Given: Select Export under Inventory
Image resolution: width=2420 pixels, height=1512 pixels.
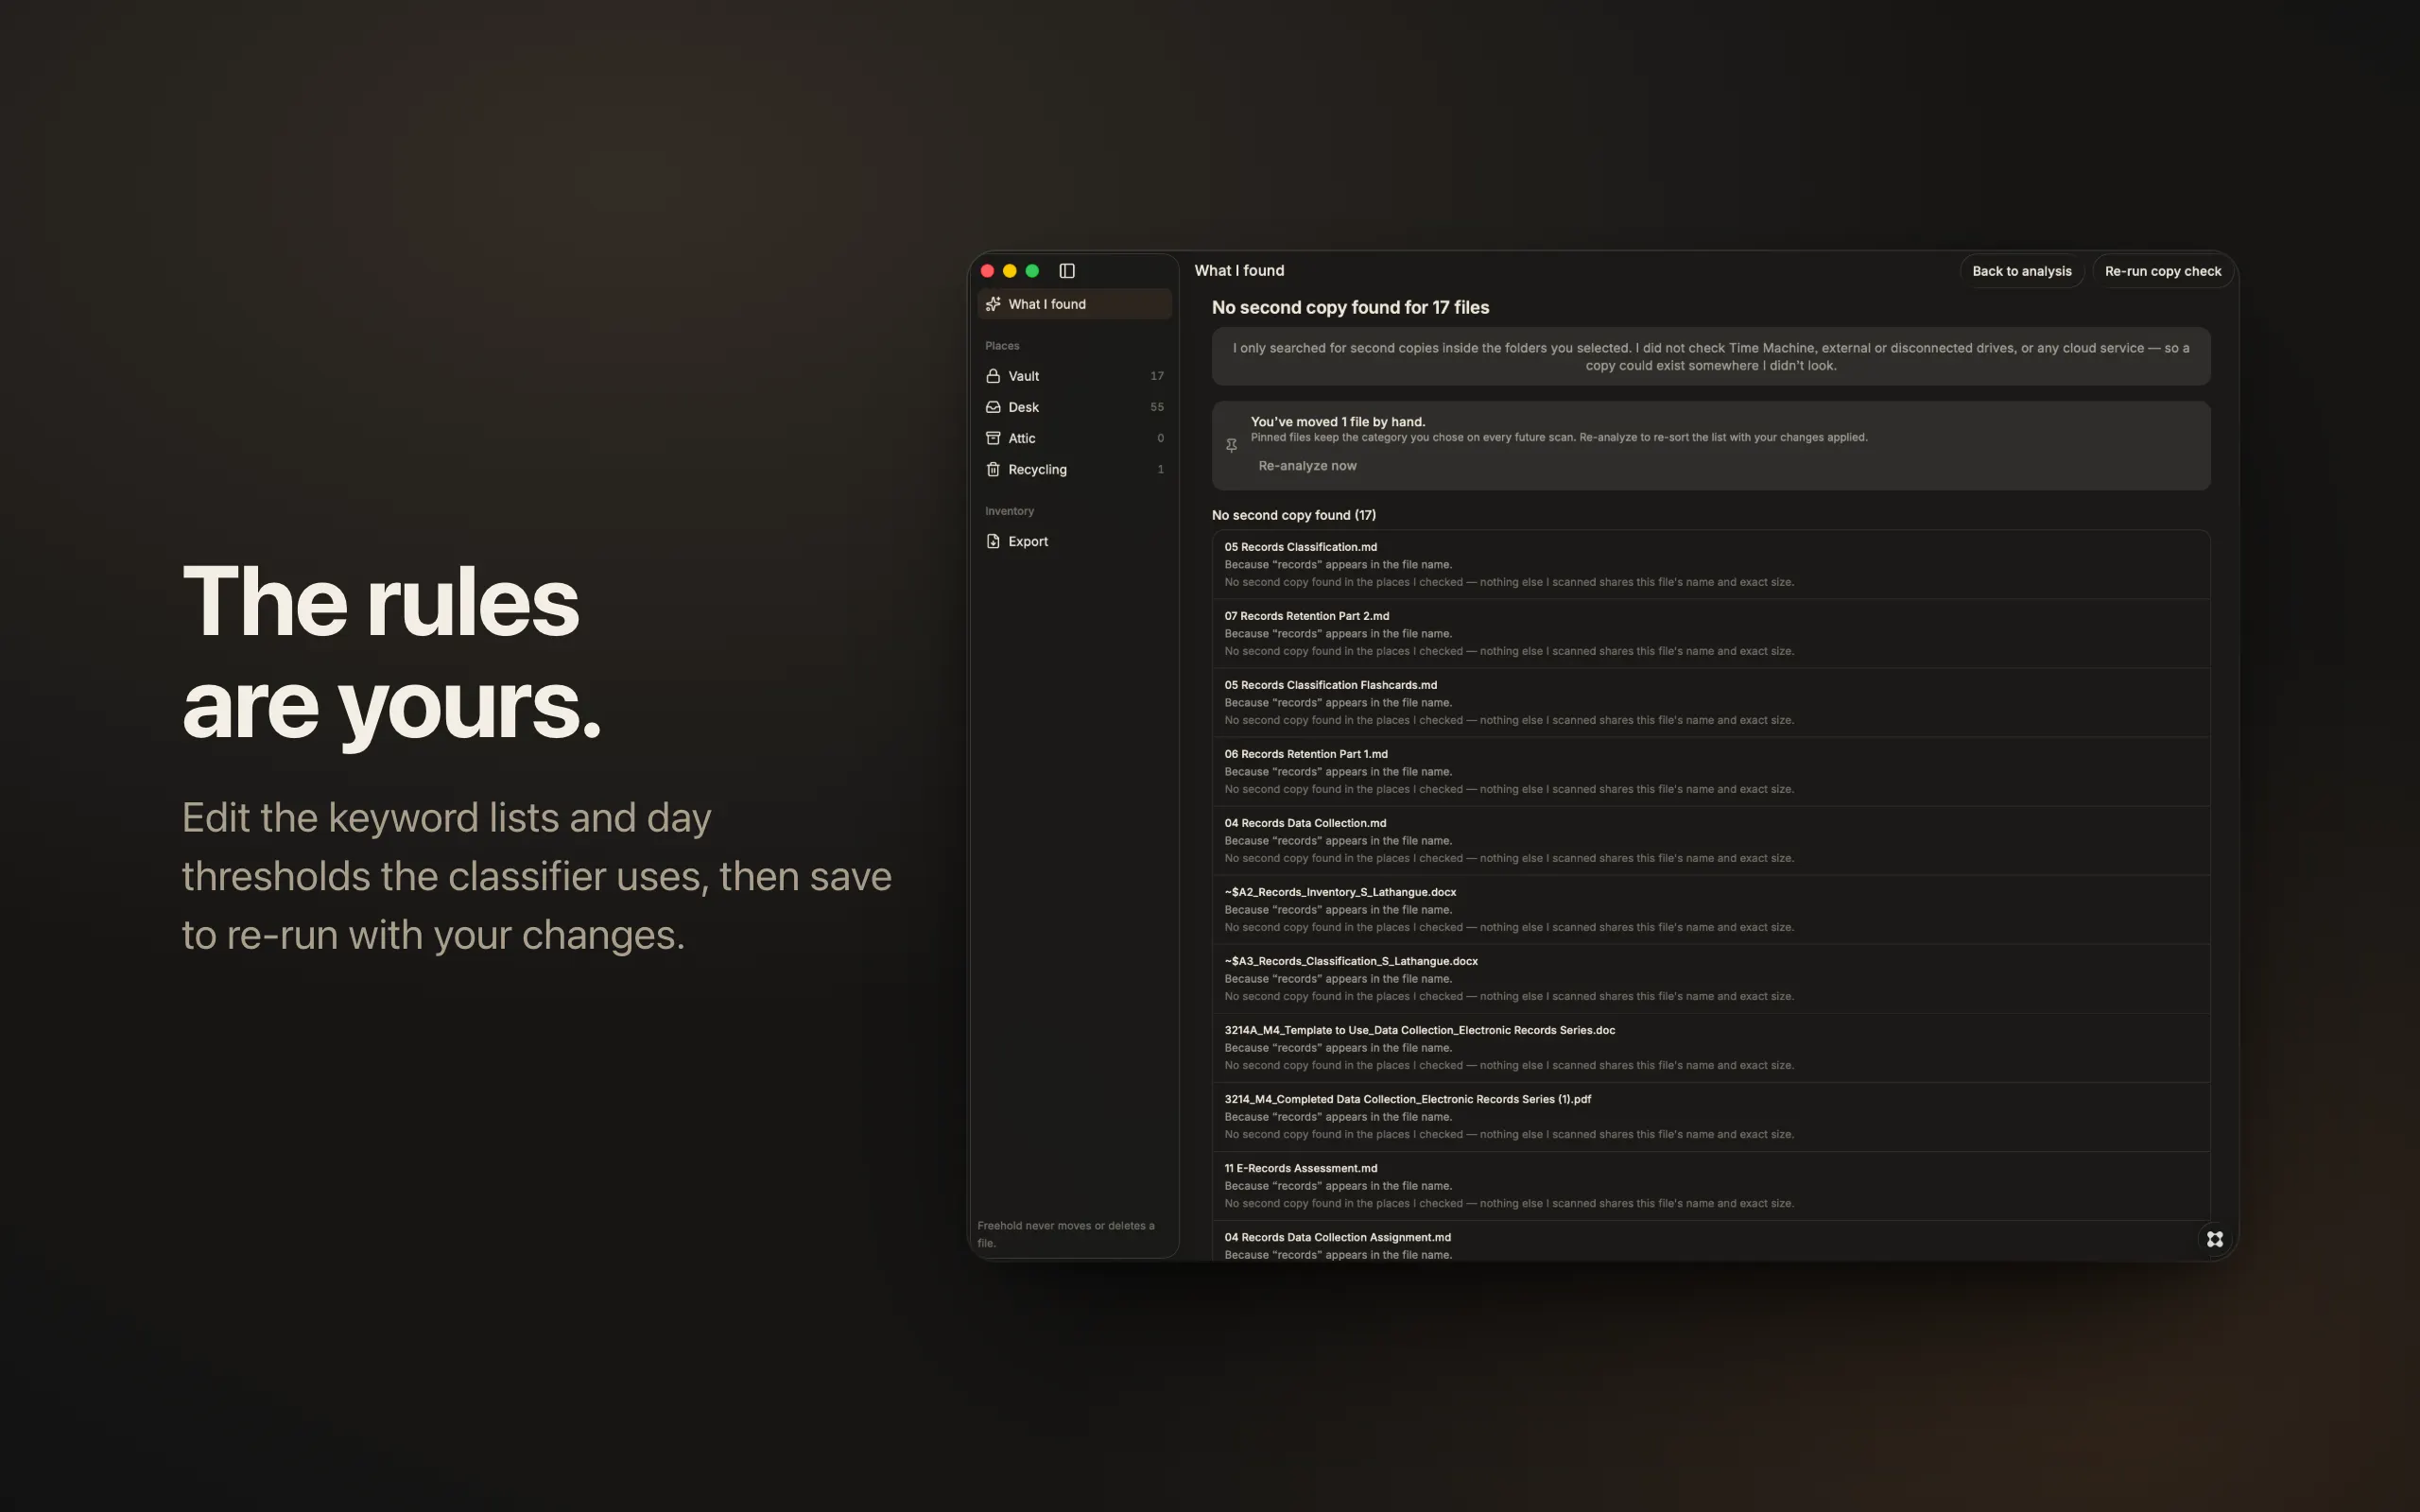Looking at the screenshot, I should click(x=1074, y=541).
